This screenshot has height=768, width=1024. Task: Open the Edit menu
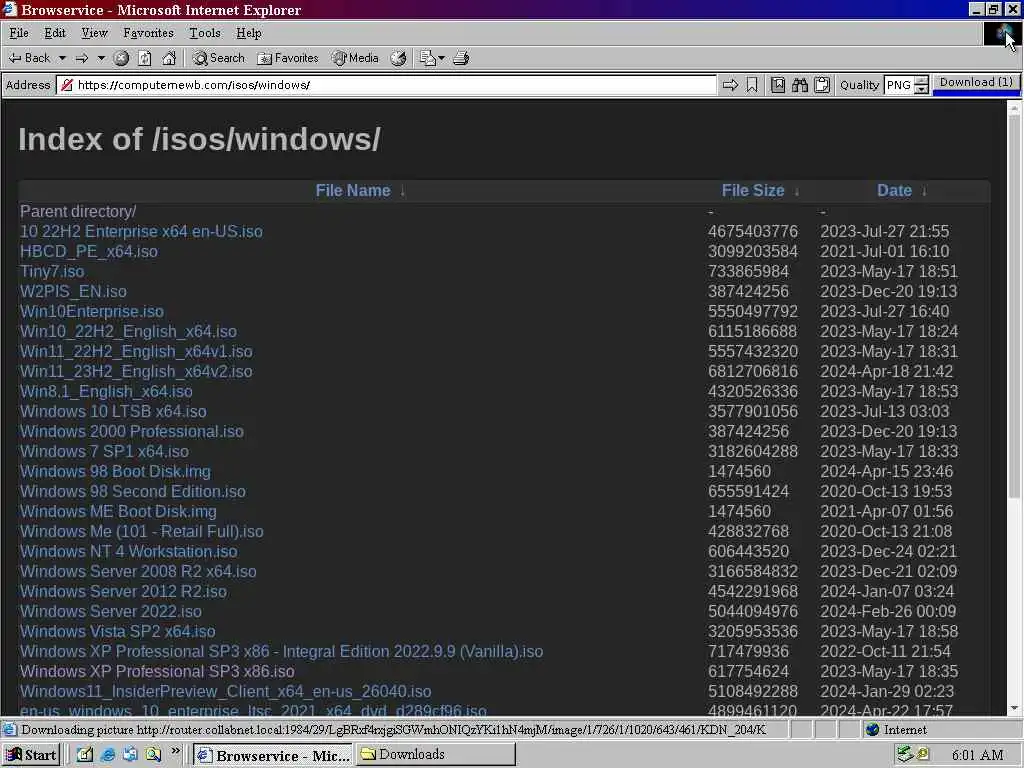coord(55,33)
